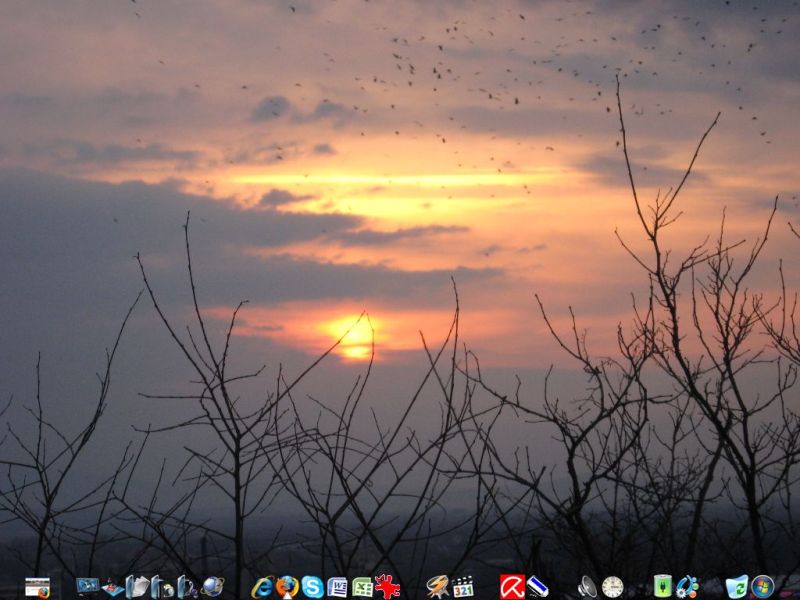Viewport: 800px width, 600px height.
Task: Click the Windows Start orb
Action: tap(763, 586)
